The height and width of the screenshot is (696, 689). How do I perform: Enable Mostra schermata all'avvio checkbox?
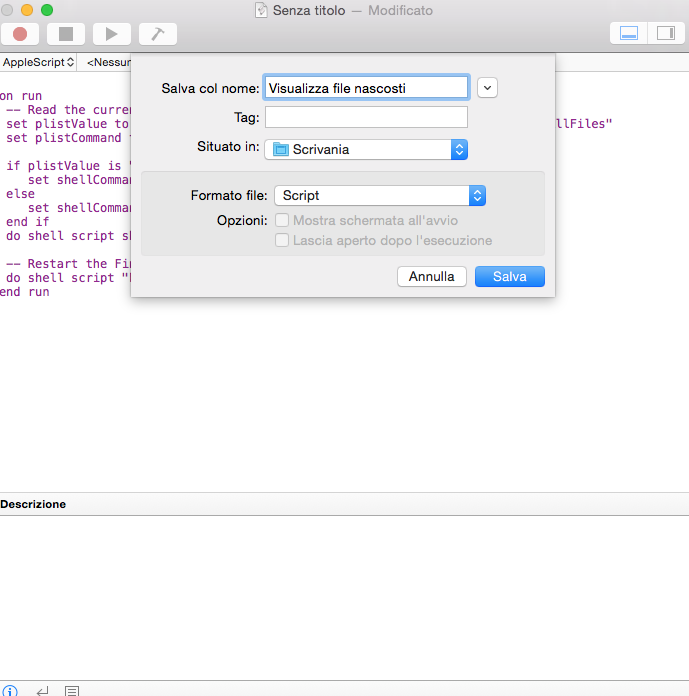(x=282, y=220)
